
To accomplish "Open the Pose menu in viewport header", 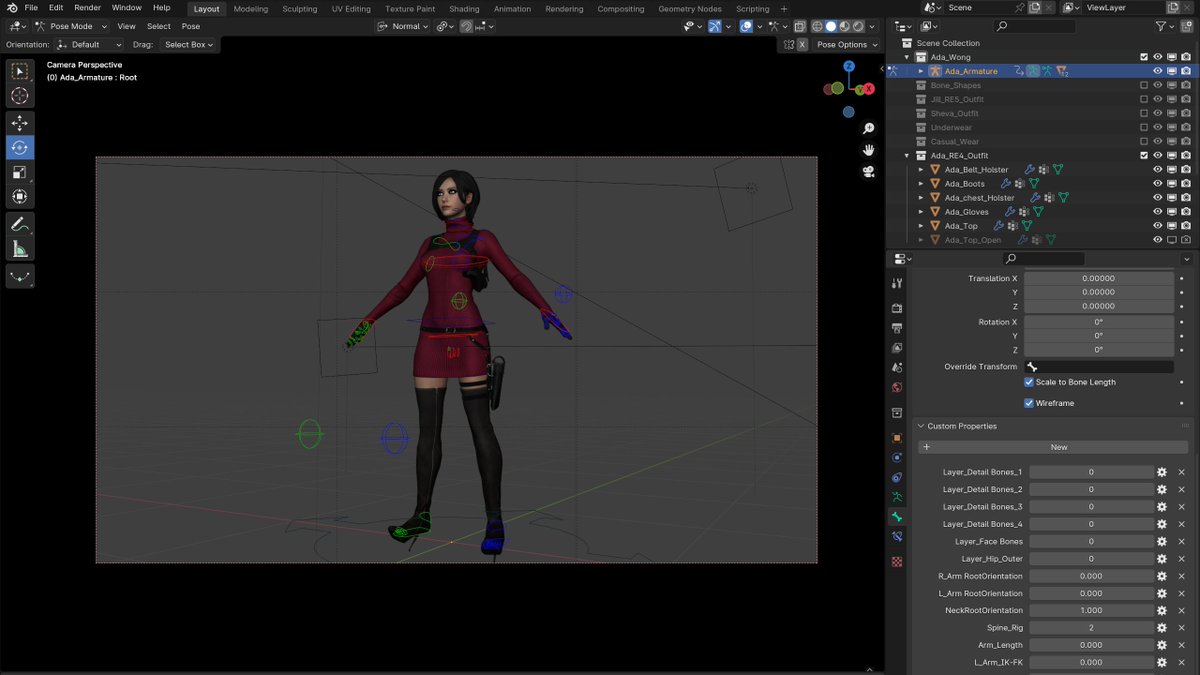I will (190, 26).
